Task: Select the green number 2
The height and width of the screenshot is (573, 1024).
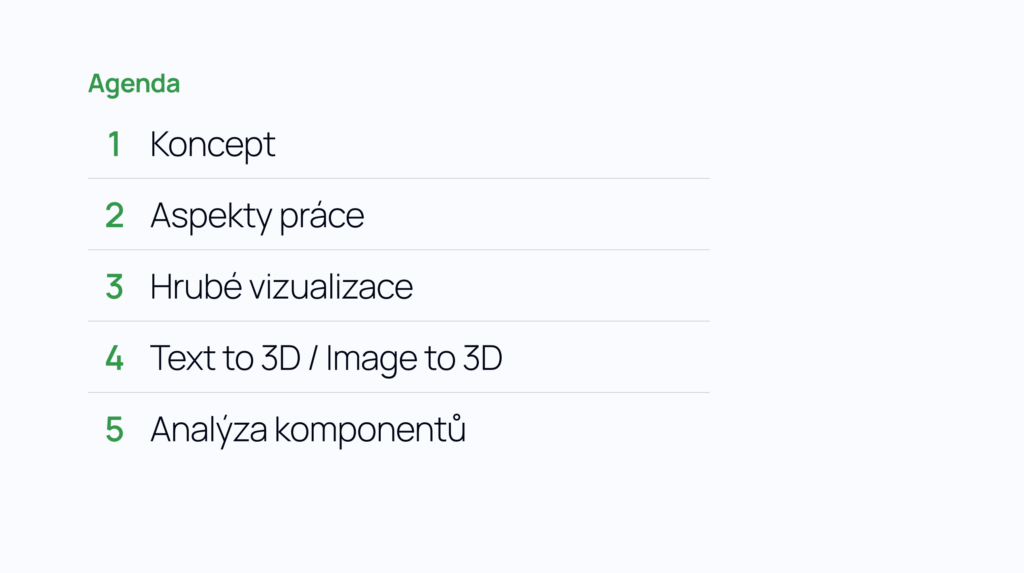Action: point(114,216)
